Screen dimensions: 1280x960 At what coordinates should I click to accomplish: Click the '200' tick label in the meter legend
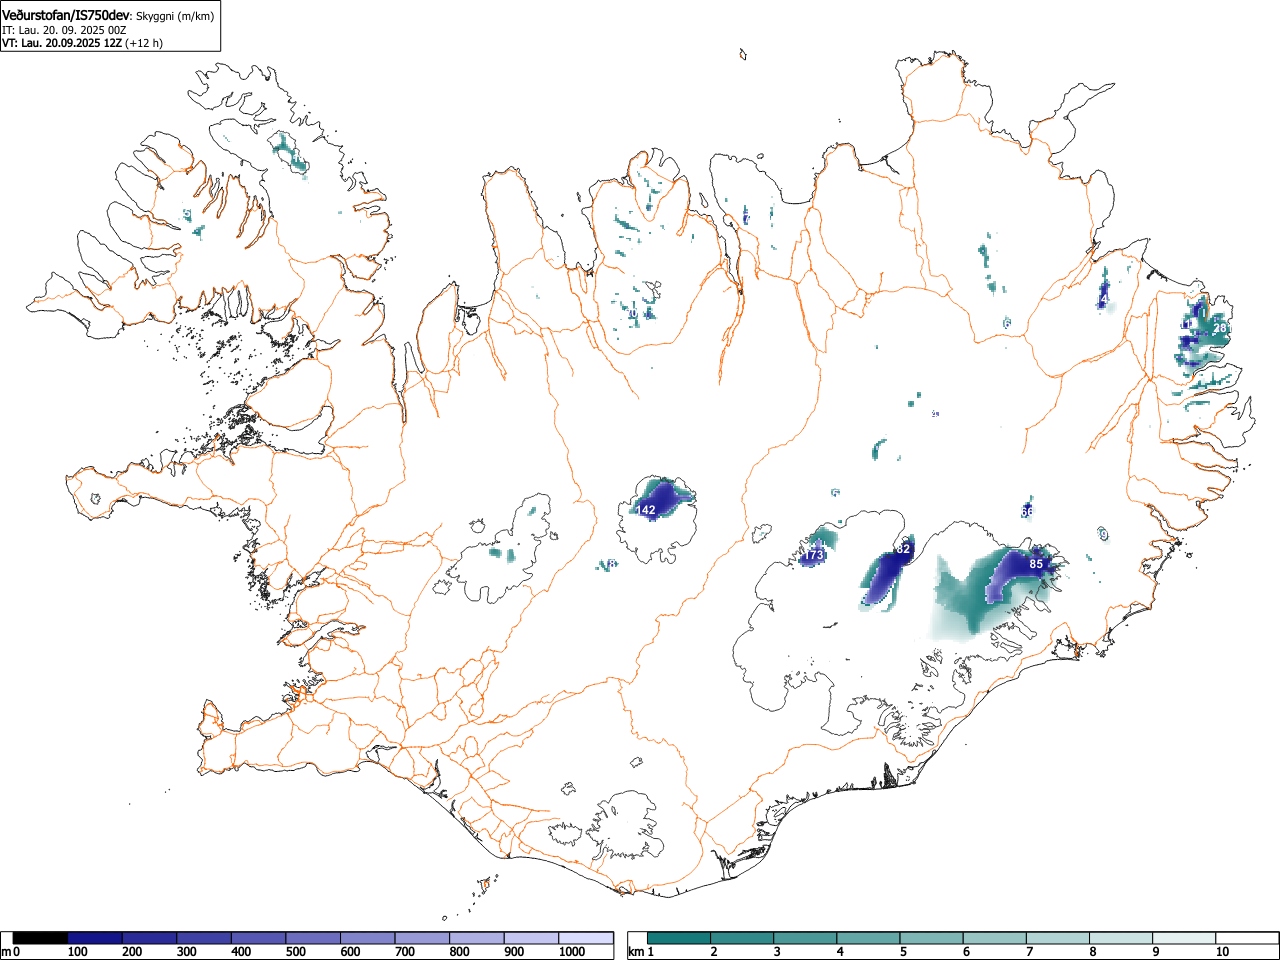click(x=132, y=952)
